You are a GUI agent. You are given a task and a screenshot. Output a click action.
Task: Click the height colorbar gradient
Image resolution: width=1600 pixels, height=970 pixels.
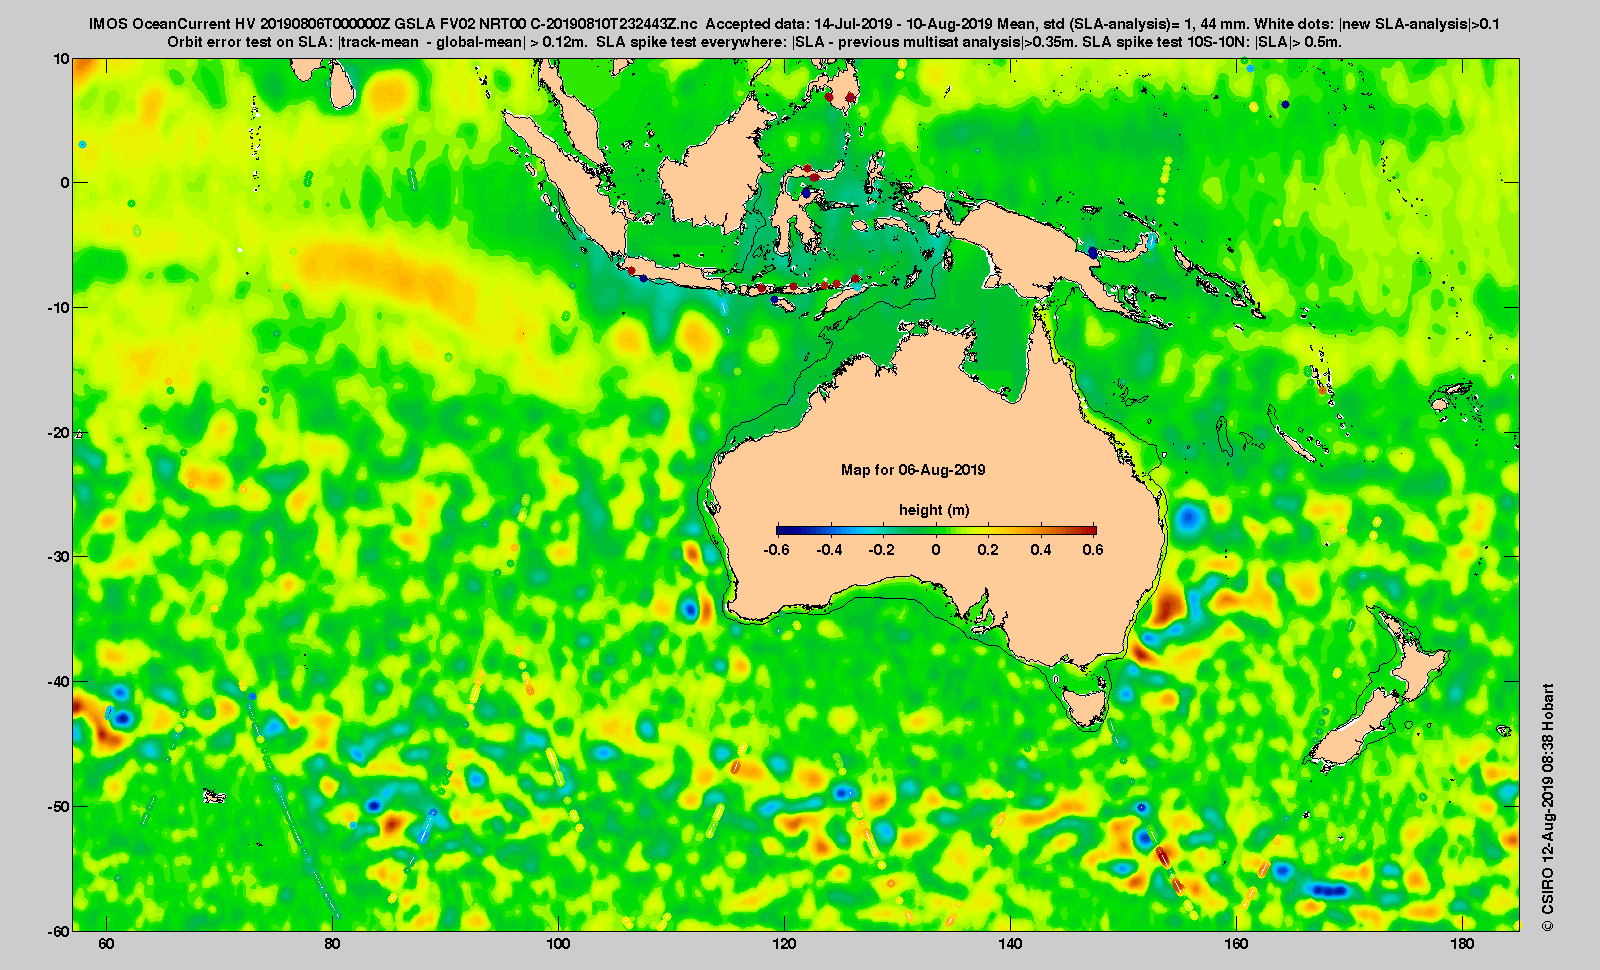[936, 530]
